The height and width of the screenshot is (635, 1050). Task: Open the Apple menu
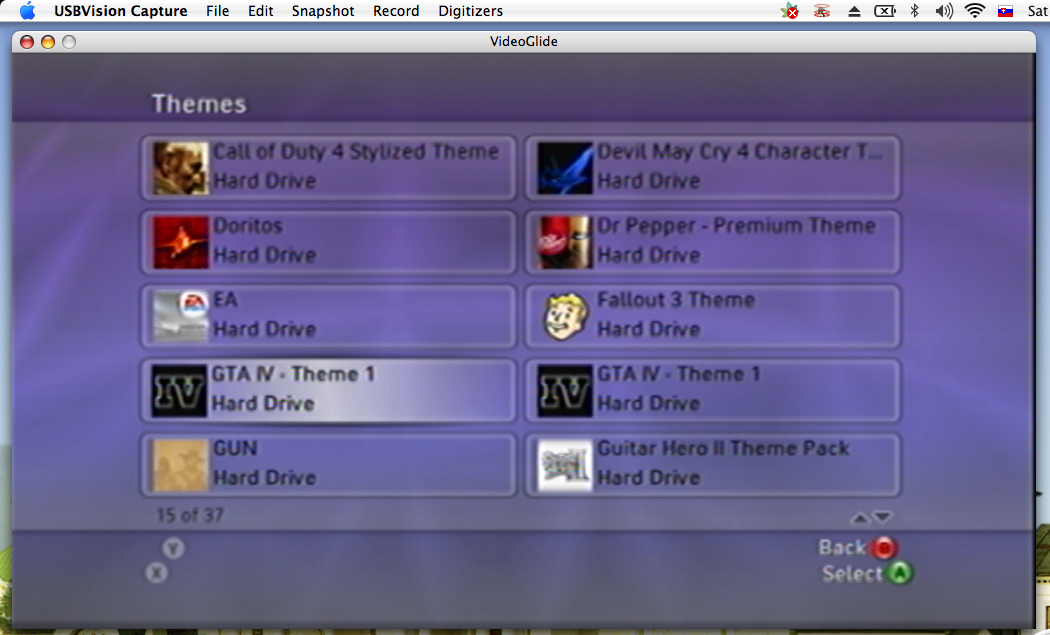27,11
